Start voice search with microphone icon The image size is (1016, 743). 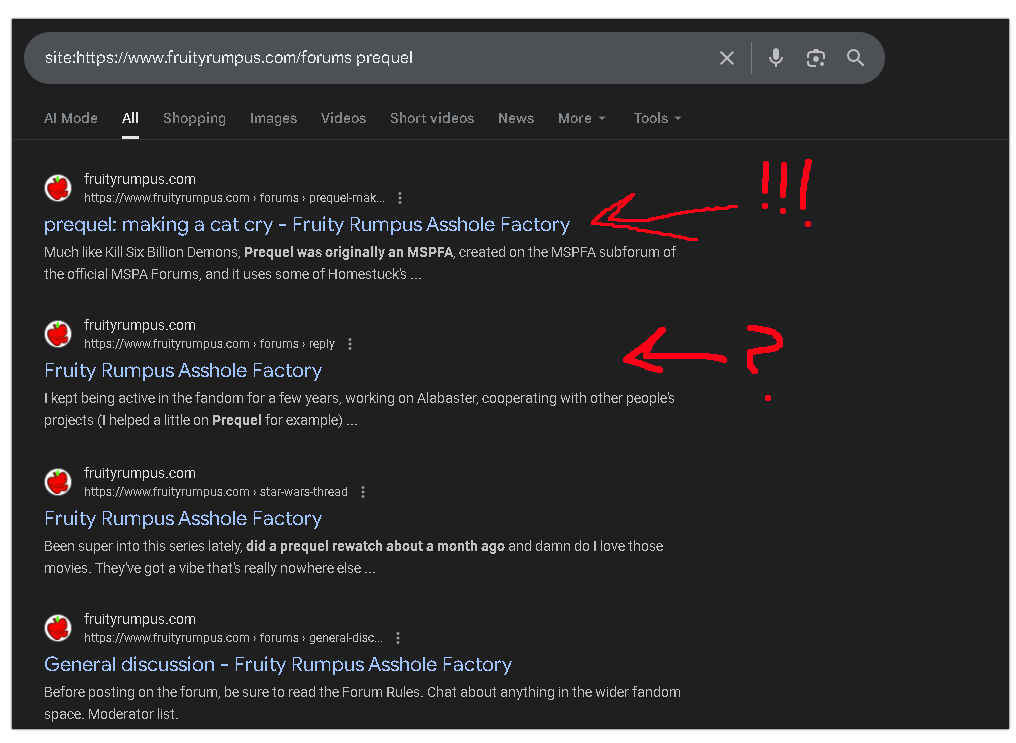click(x=776, y=58)
